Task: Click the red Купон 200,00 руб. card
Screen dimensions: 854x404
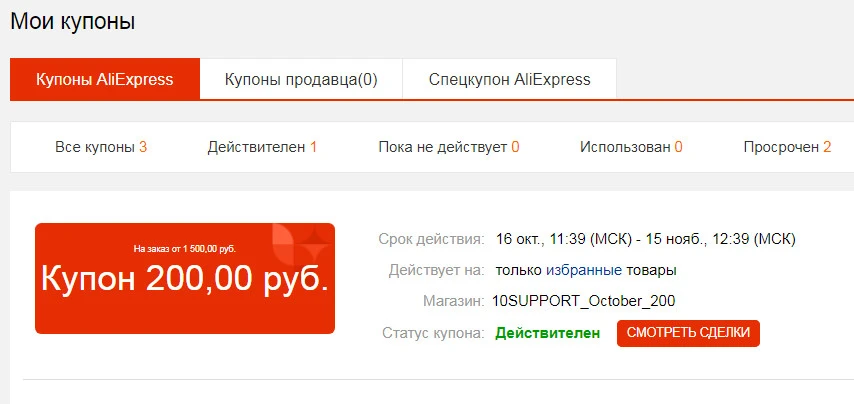Action: coord(185,278)
